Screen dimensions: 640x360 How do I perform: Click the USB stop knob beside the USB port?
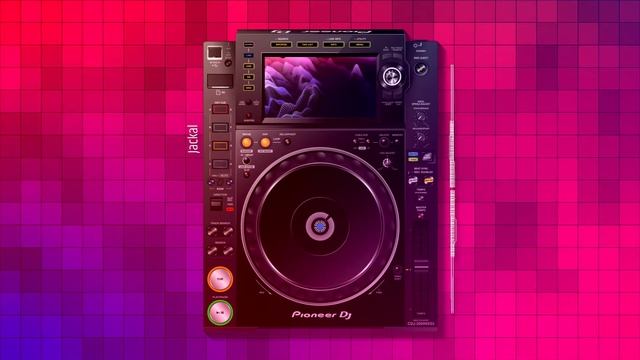(228, 63)
